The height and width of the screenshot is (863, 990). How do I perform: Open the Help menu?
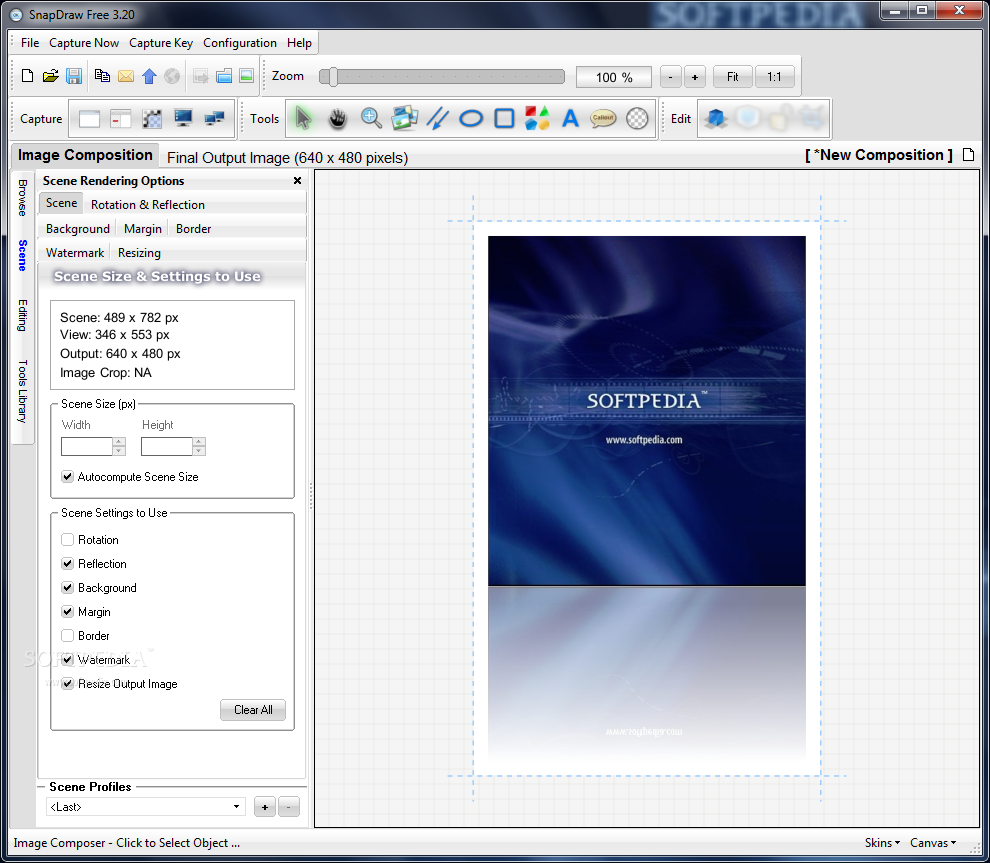[299, 43]
